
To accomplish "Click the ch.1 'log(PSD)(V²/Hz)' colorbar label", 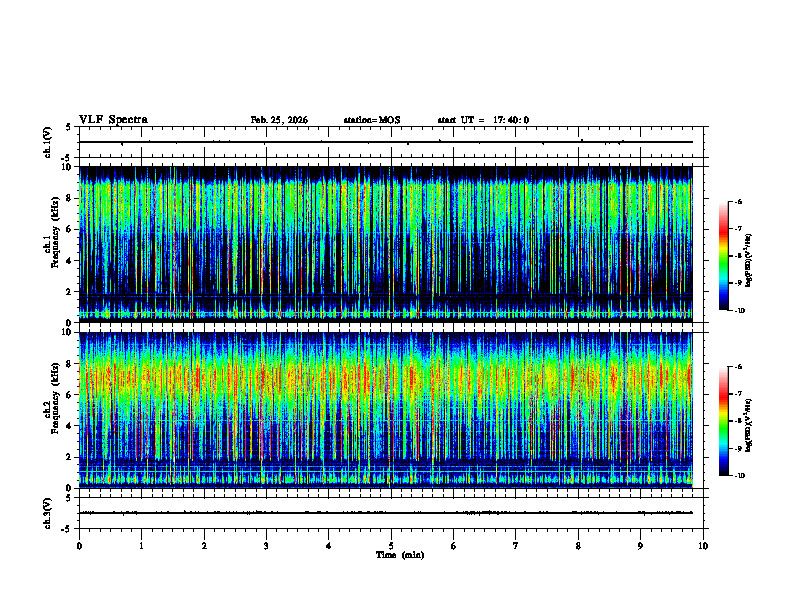I will (x=749, y=261).
